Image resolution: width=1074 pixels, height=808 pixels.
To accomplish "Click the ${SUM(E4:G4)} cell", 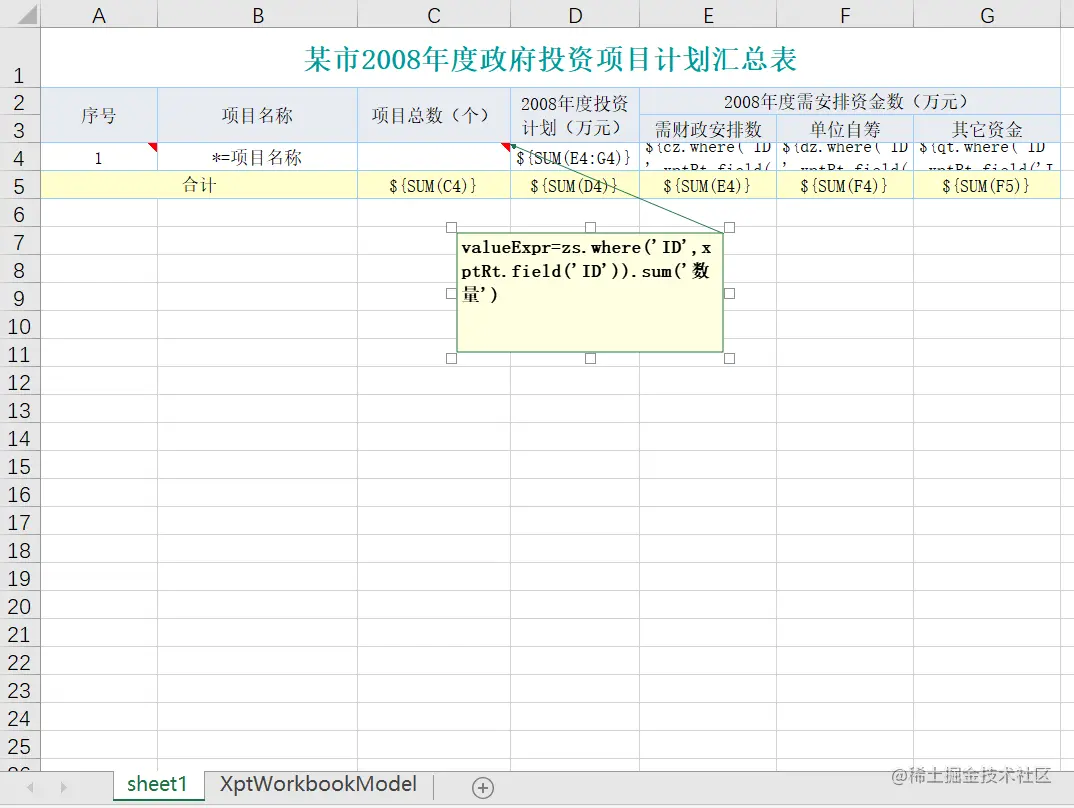I will click(x=575, y=157).
